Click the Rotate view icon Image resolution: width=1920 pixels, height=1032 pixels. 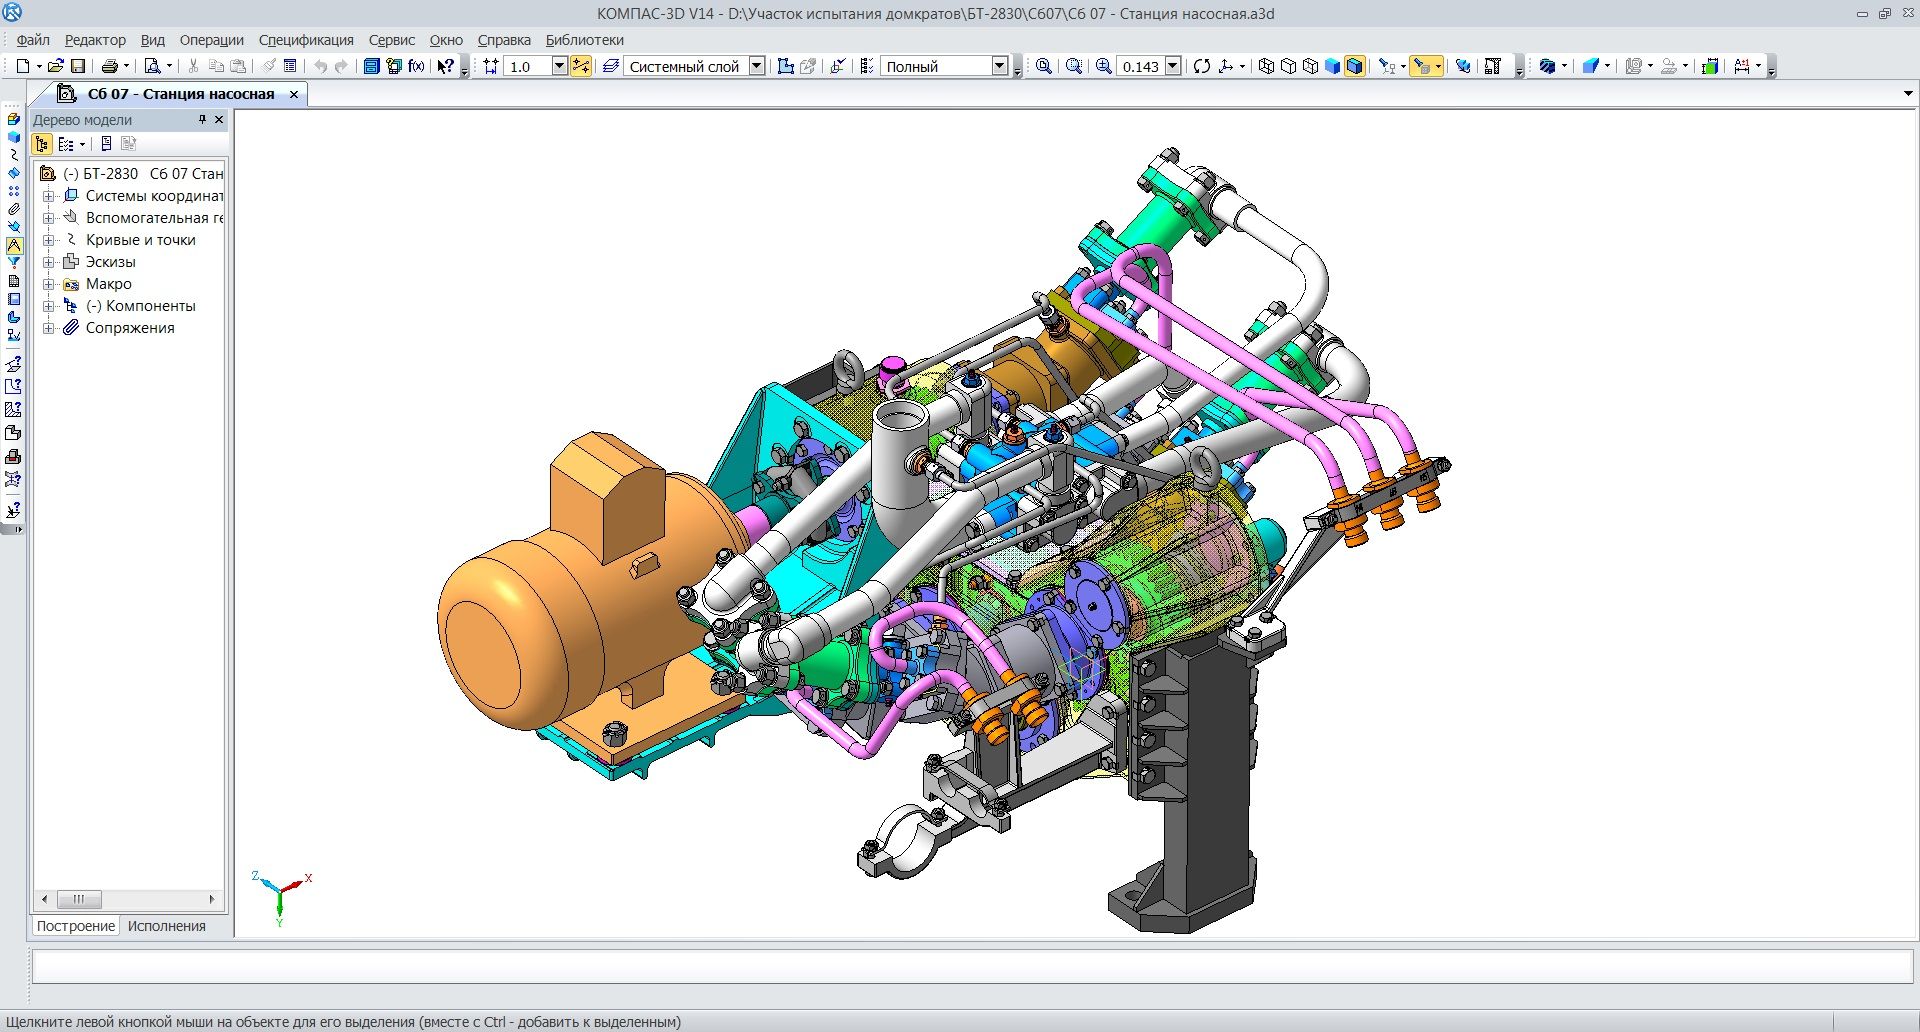click(1202, 66)
